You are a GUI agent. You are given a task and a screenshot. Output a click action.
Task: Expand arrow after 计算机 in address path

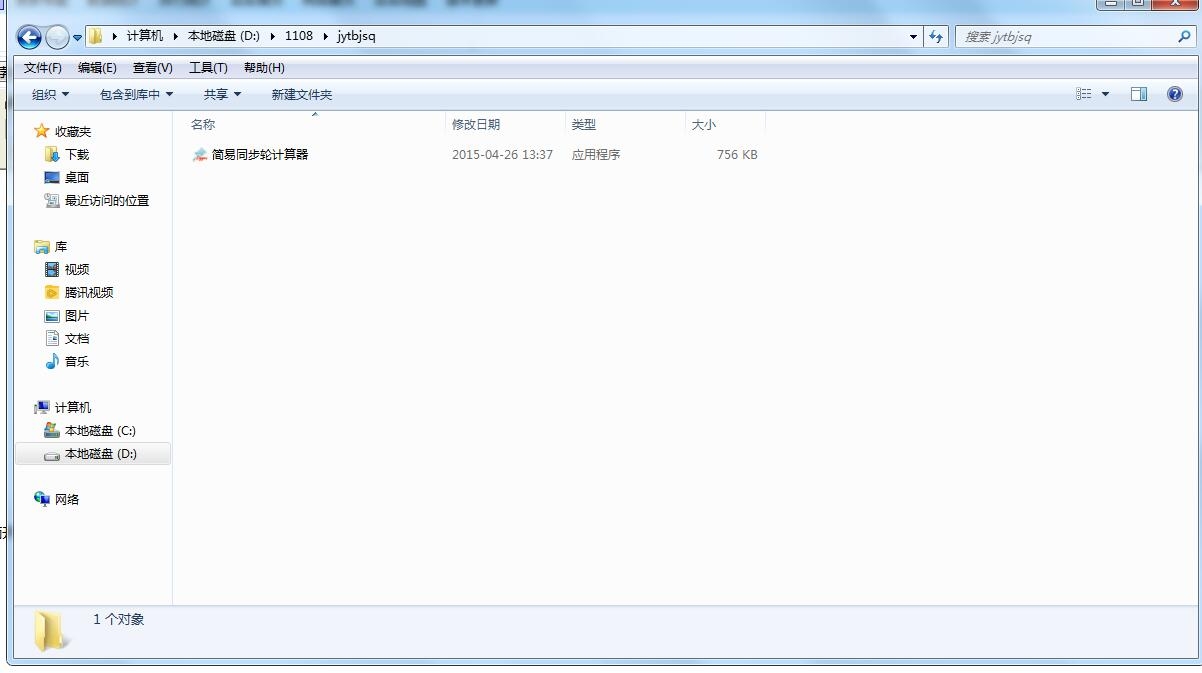tap(175, 36)
